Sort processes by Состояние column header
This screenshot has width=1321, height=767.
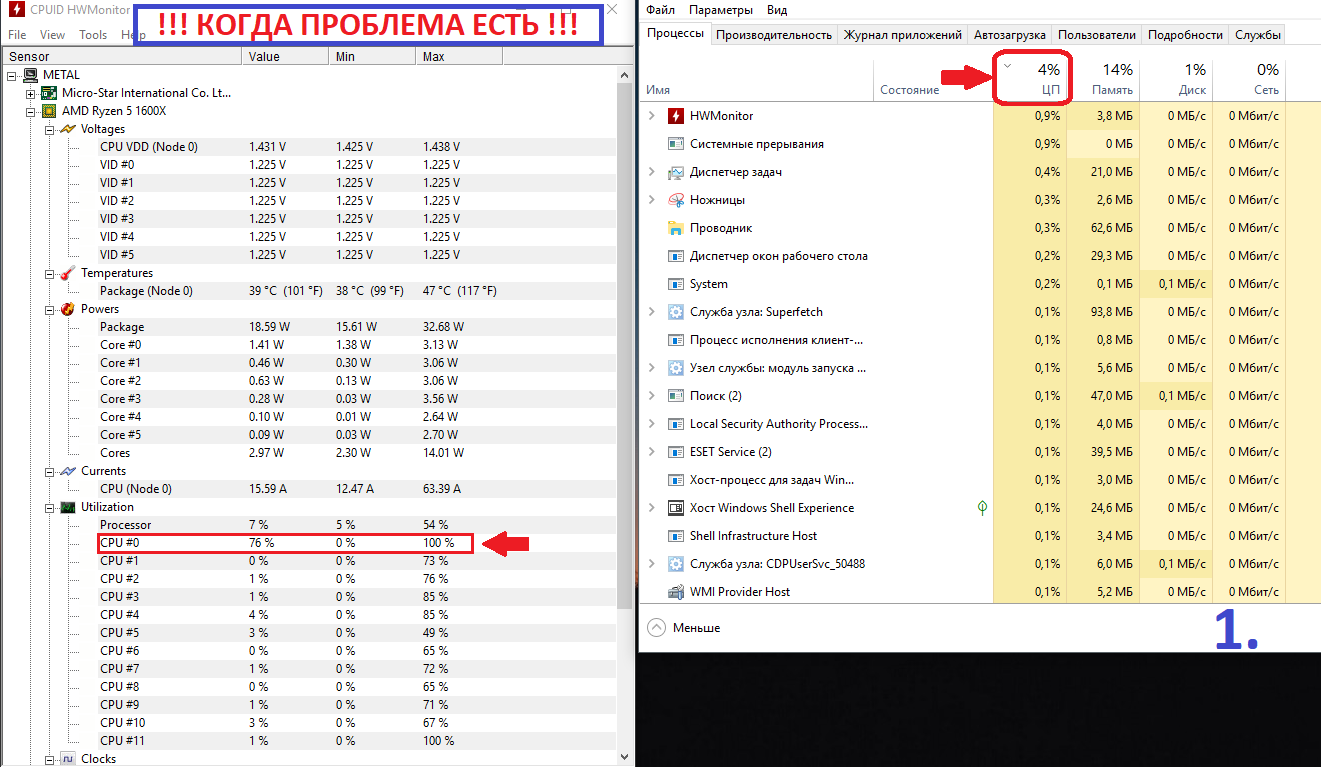tap(933, 79)
